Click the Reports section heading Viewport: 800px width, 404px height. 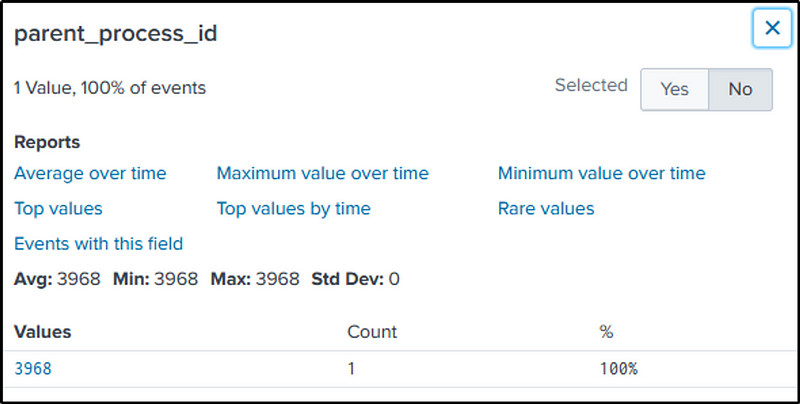[x=47, y=142]
